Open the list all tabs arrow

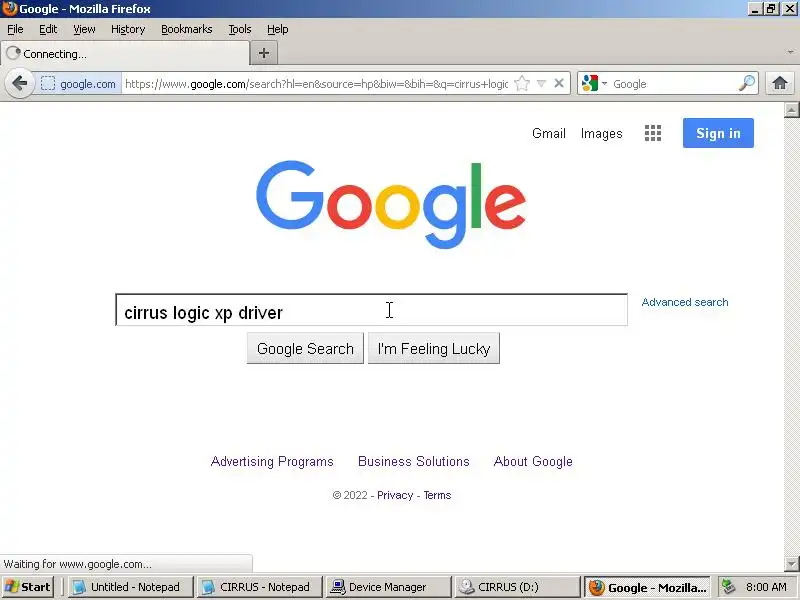coord(790,52)
